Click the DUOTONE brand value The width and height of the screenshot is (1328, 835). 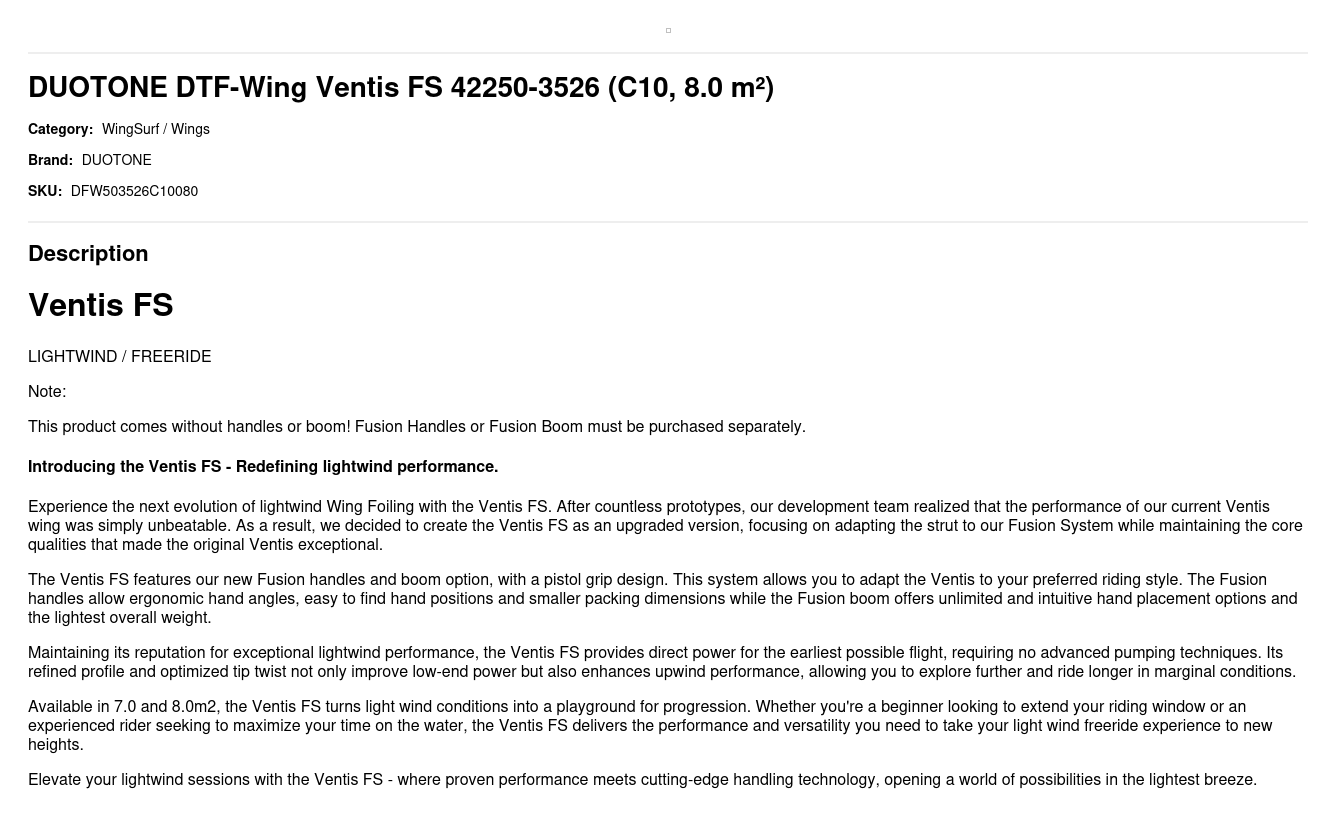(116, 160)
